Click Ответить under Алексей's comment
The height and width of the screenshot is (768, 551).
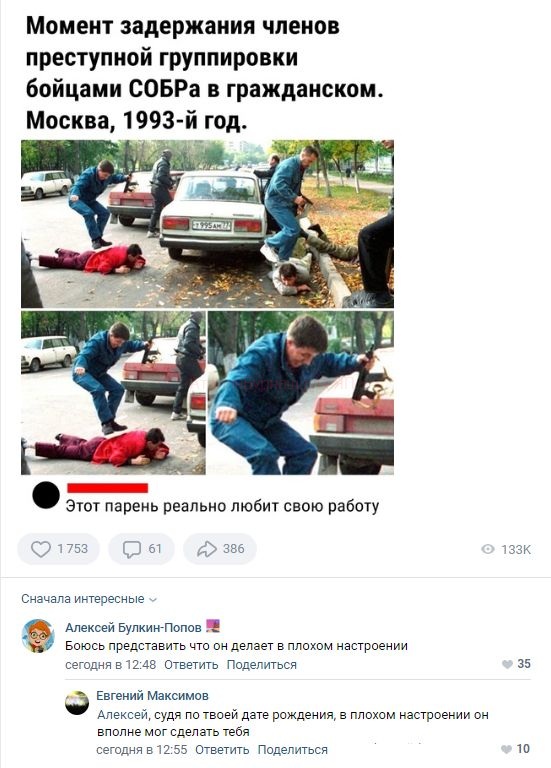pos(191,665)
